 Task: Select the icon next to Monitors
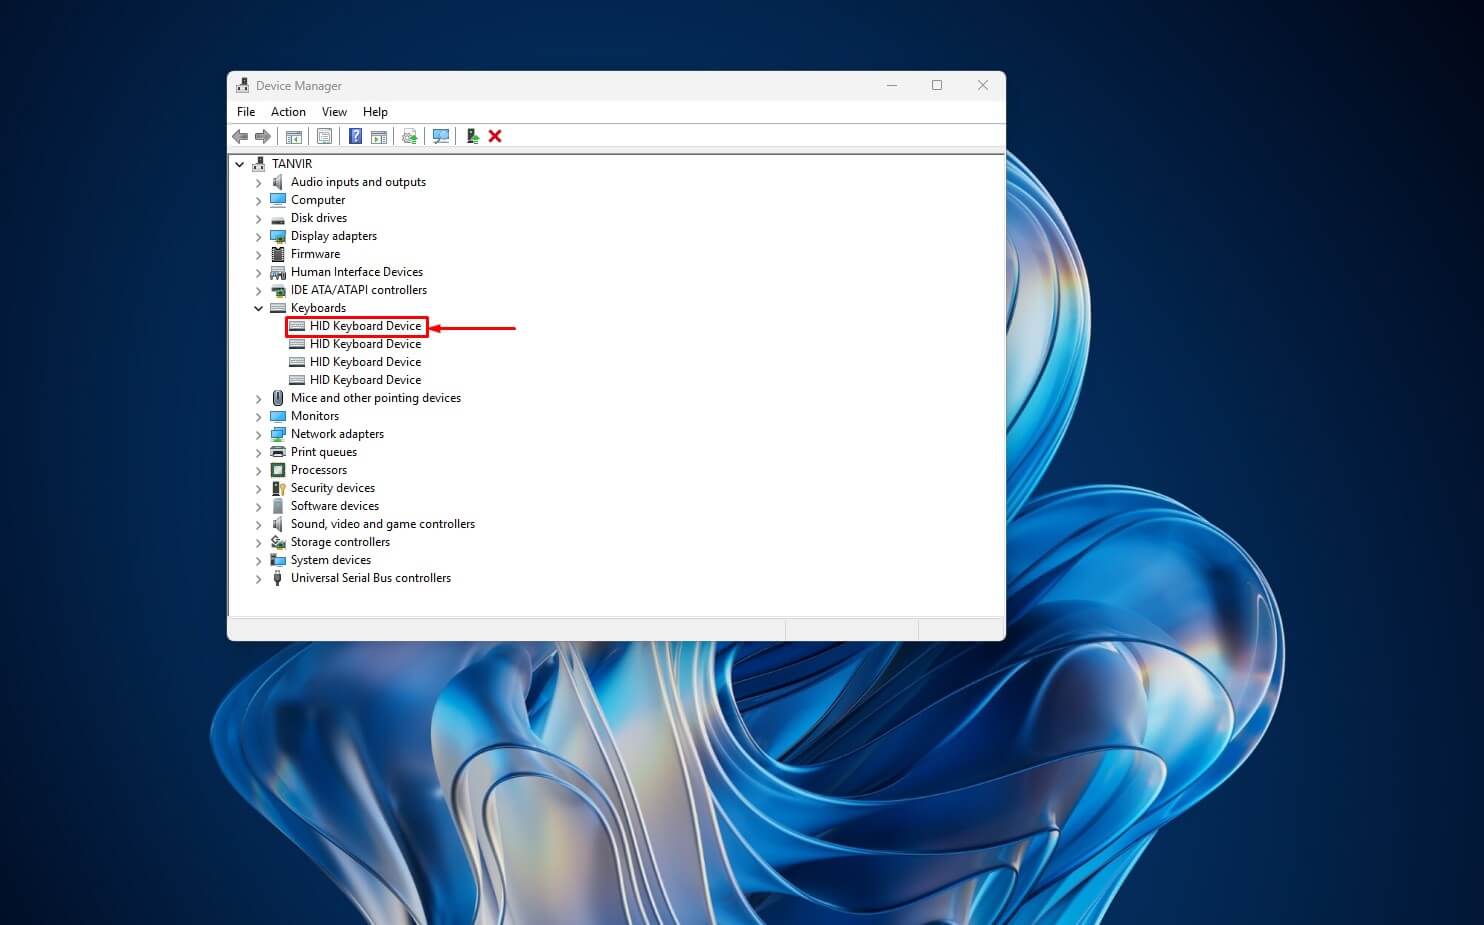coord(278,416)
